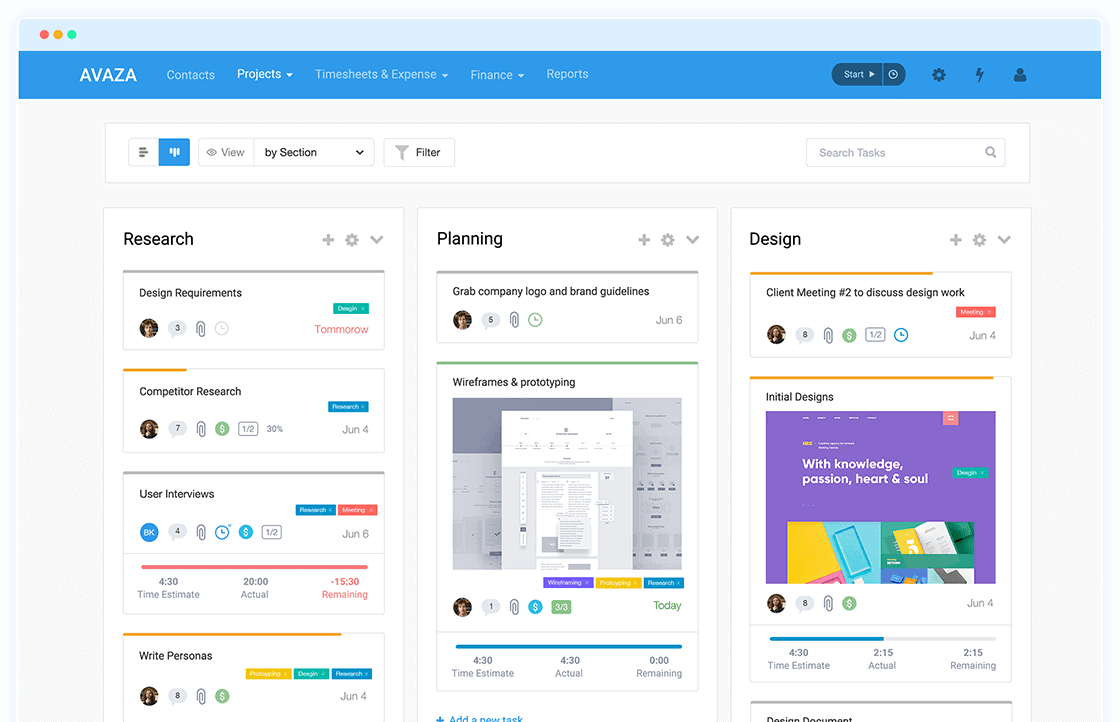
Task: Switch to list view mode
Action: tap(143, 152)
